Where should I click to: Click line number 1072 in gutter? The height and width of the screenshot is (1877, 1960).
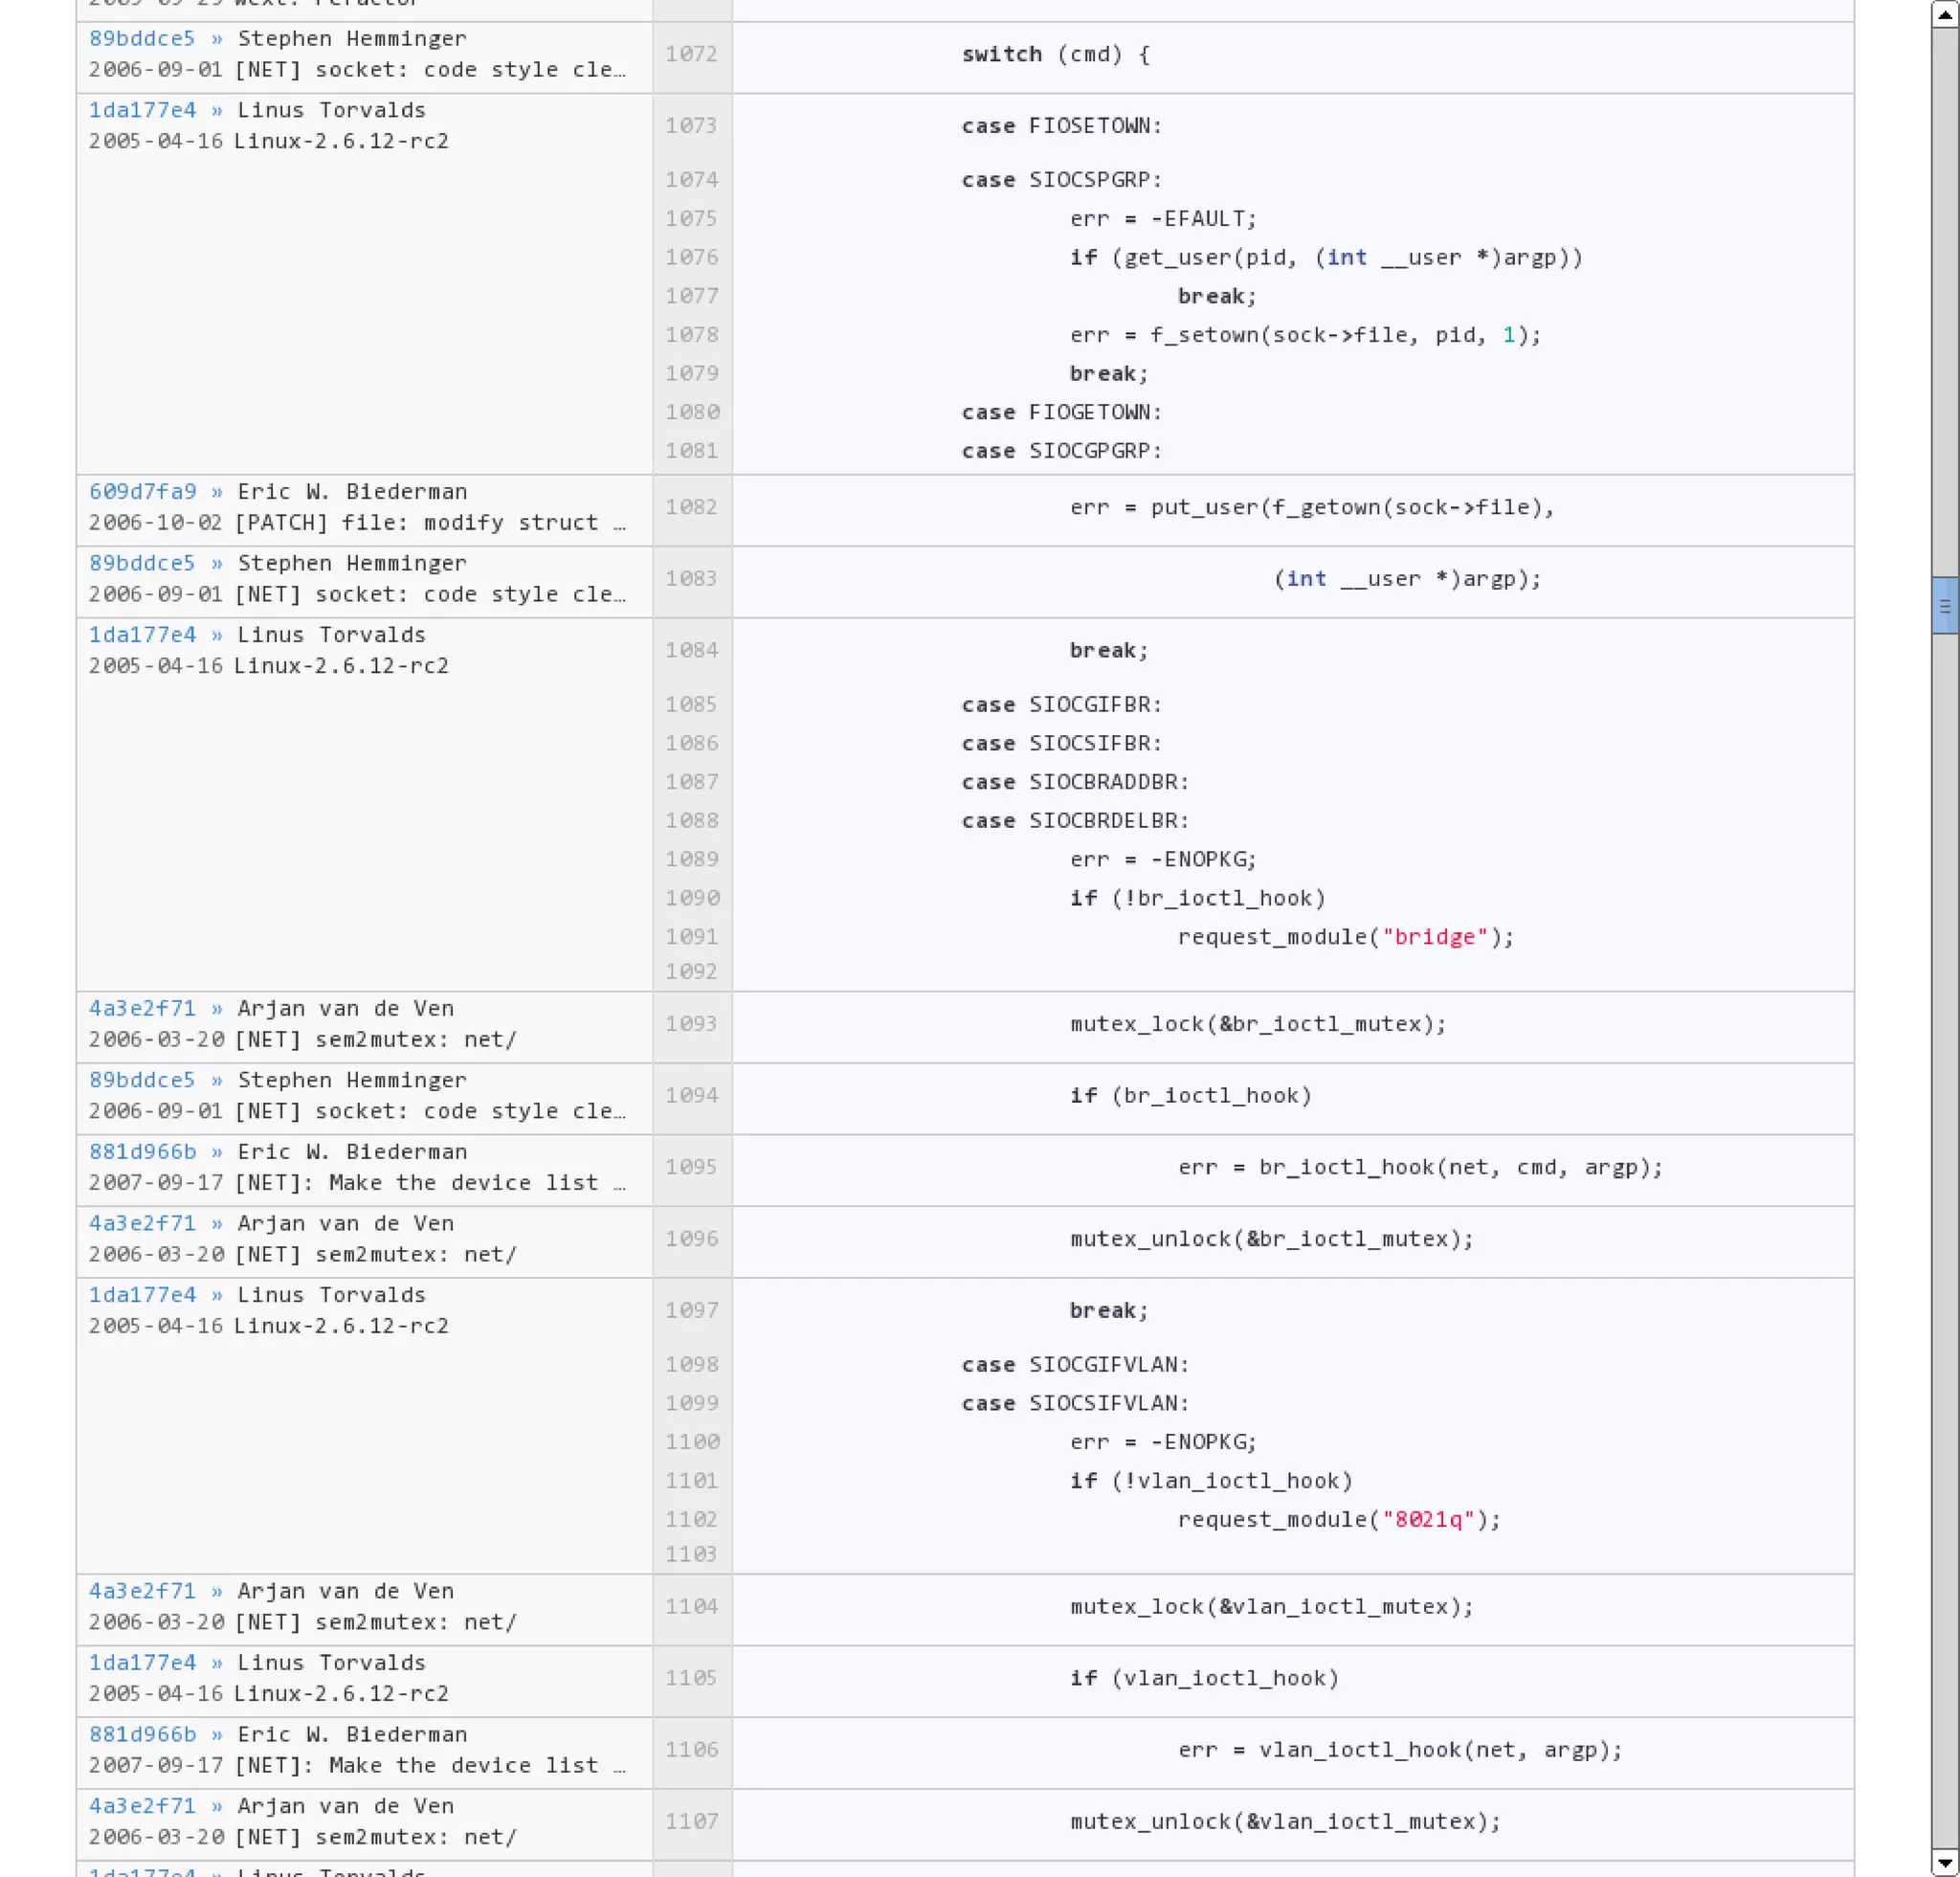point(691,54)
